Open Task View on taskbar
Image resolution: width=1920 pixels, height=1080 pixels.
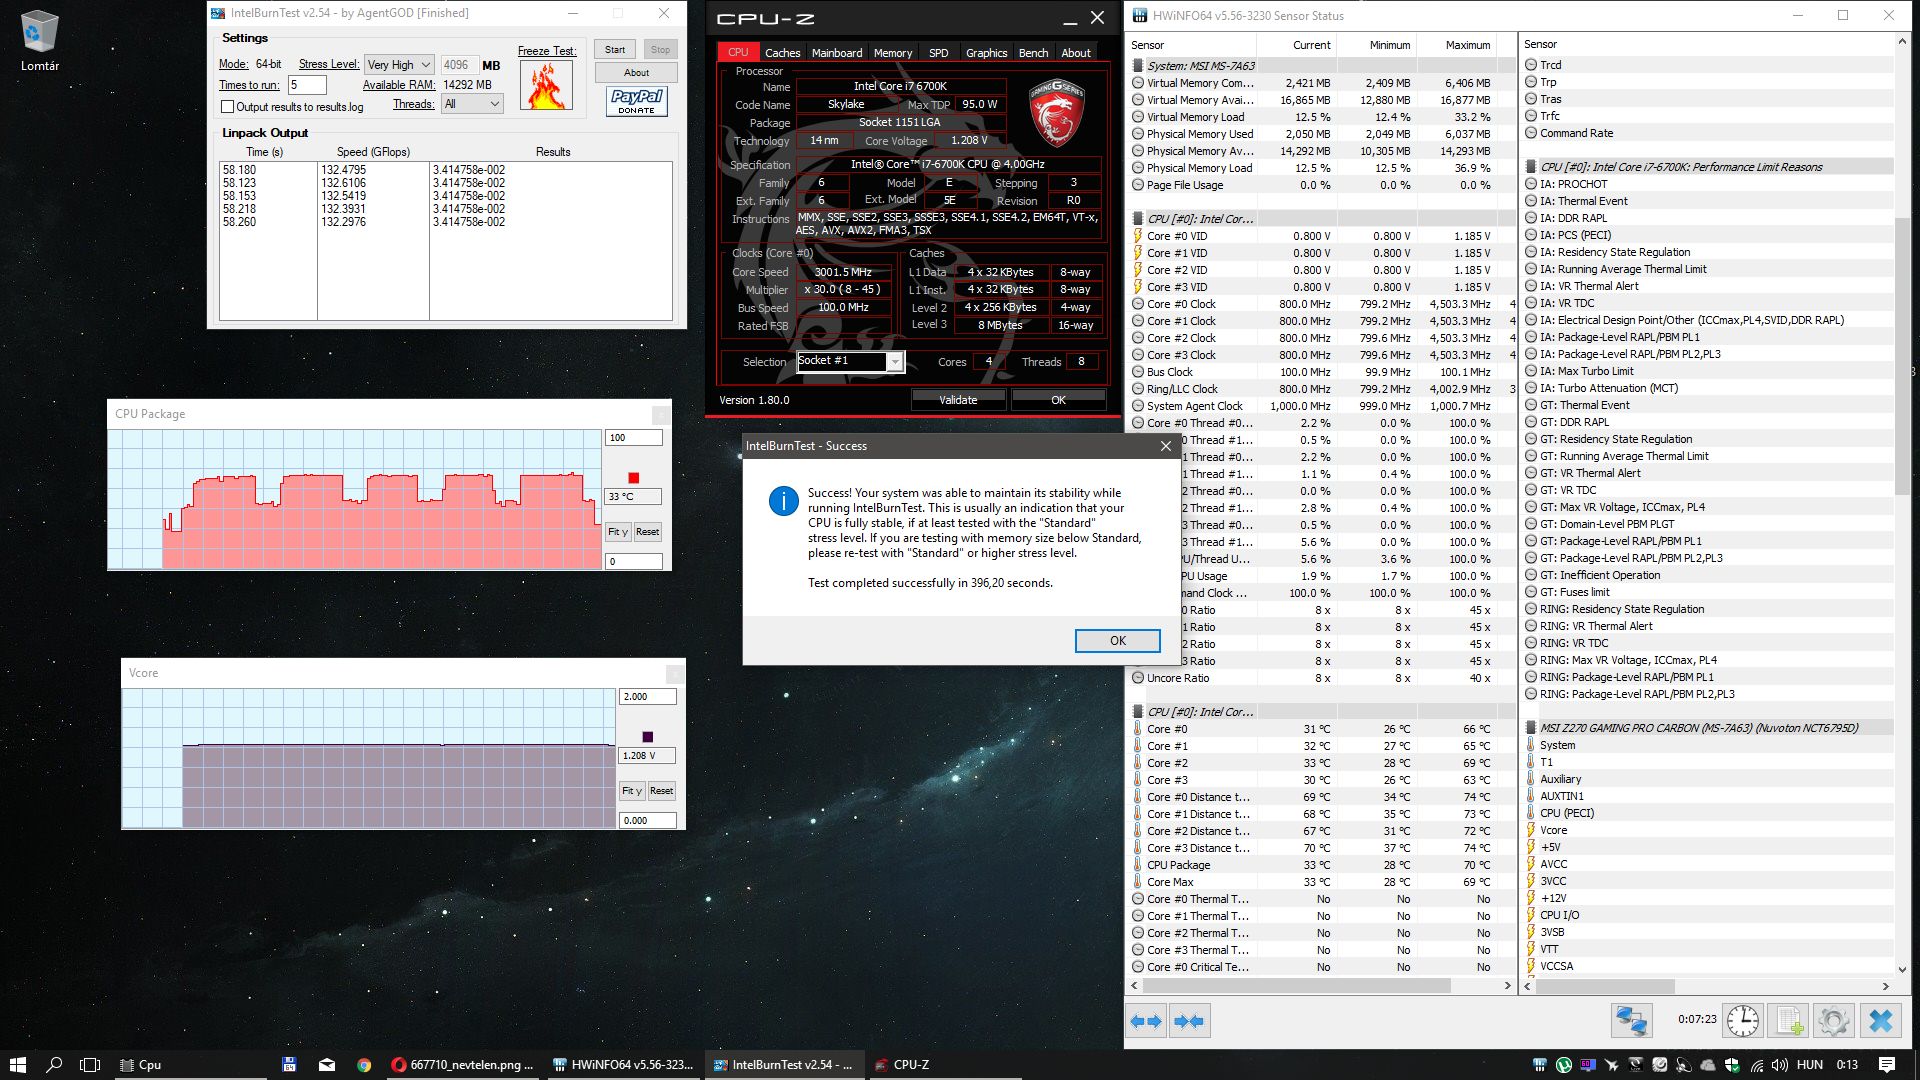(x=90, y=1065)
